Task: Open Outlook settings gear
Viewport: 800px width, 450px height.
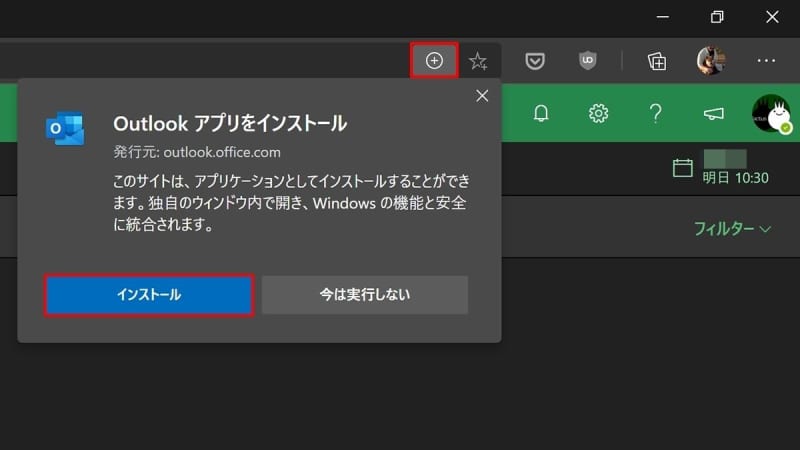Action: point(598,113)
